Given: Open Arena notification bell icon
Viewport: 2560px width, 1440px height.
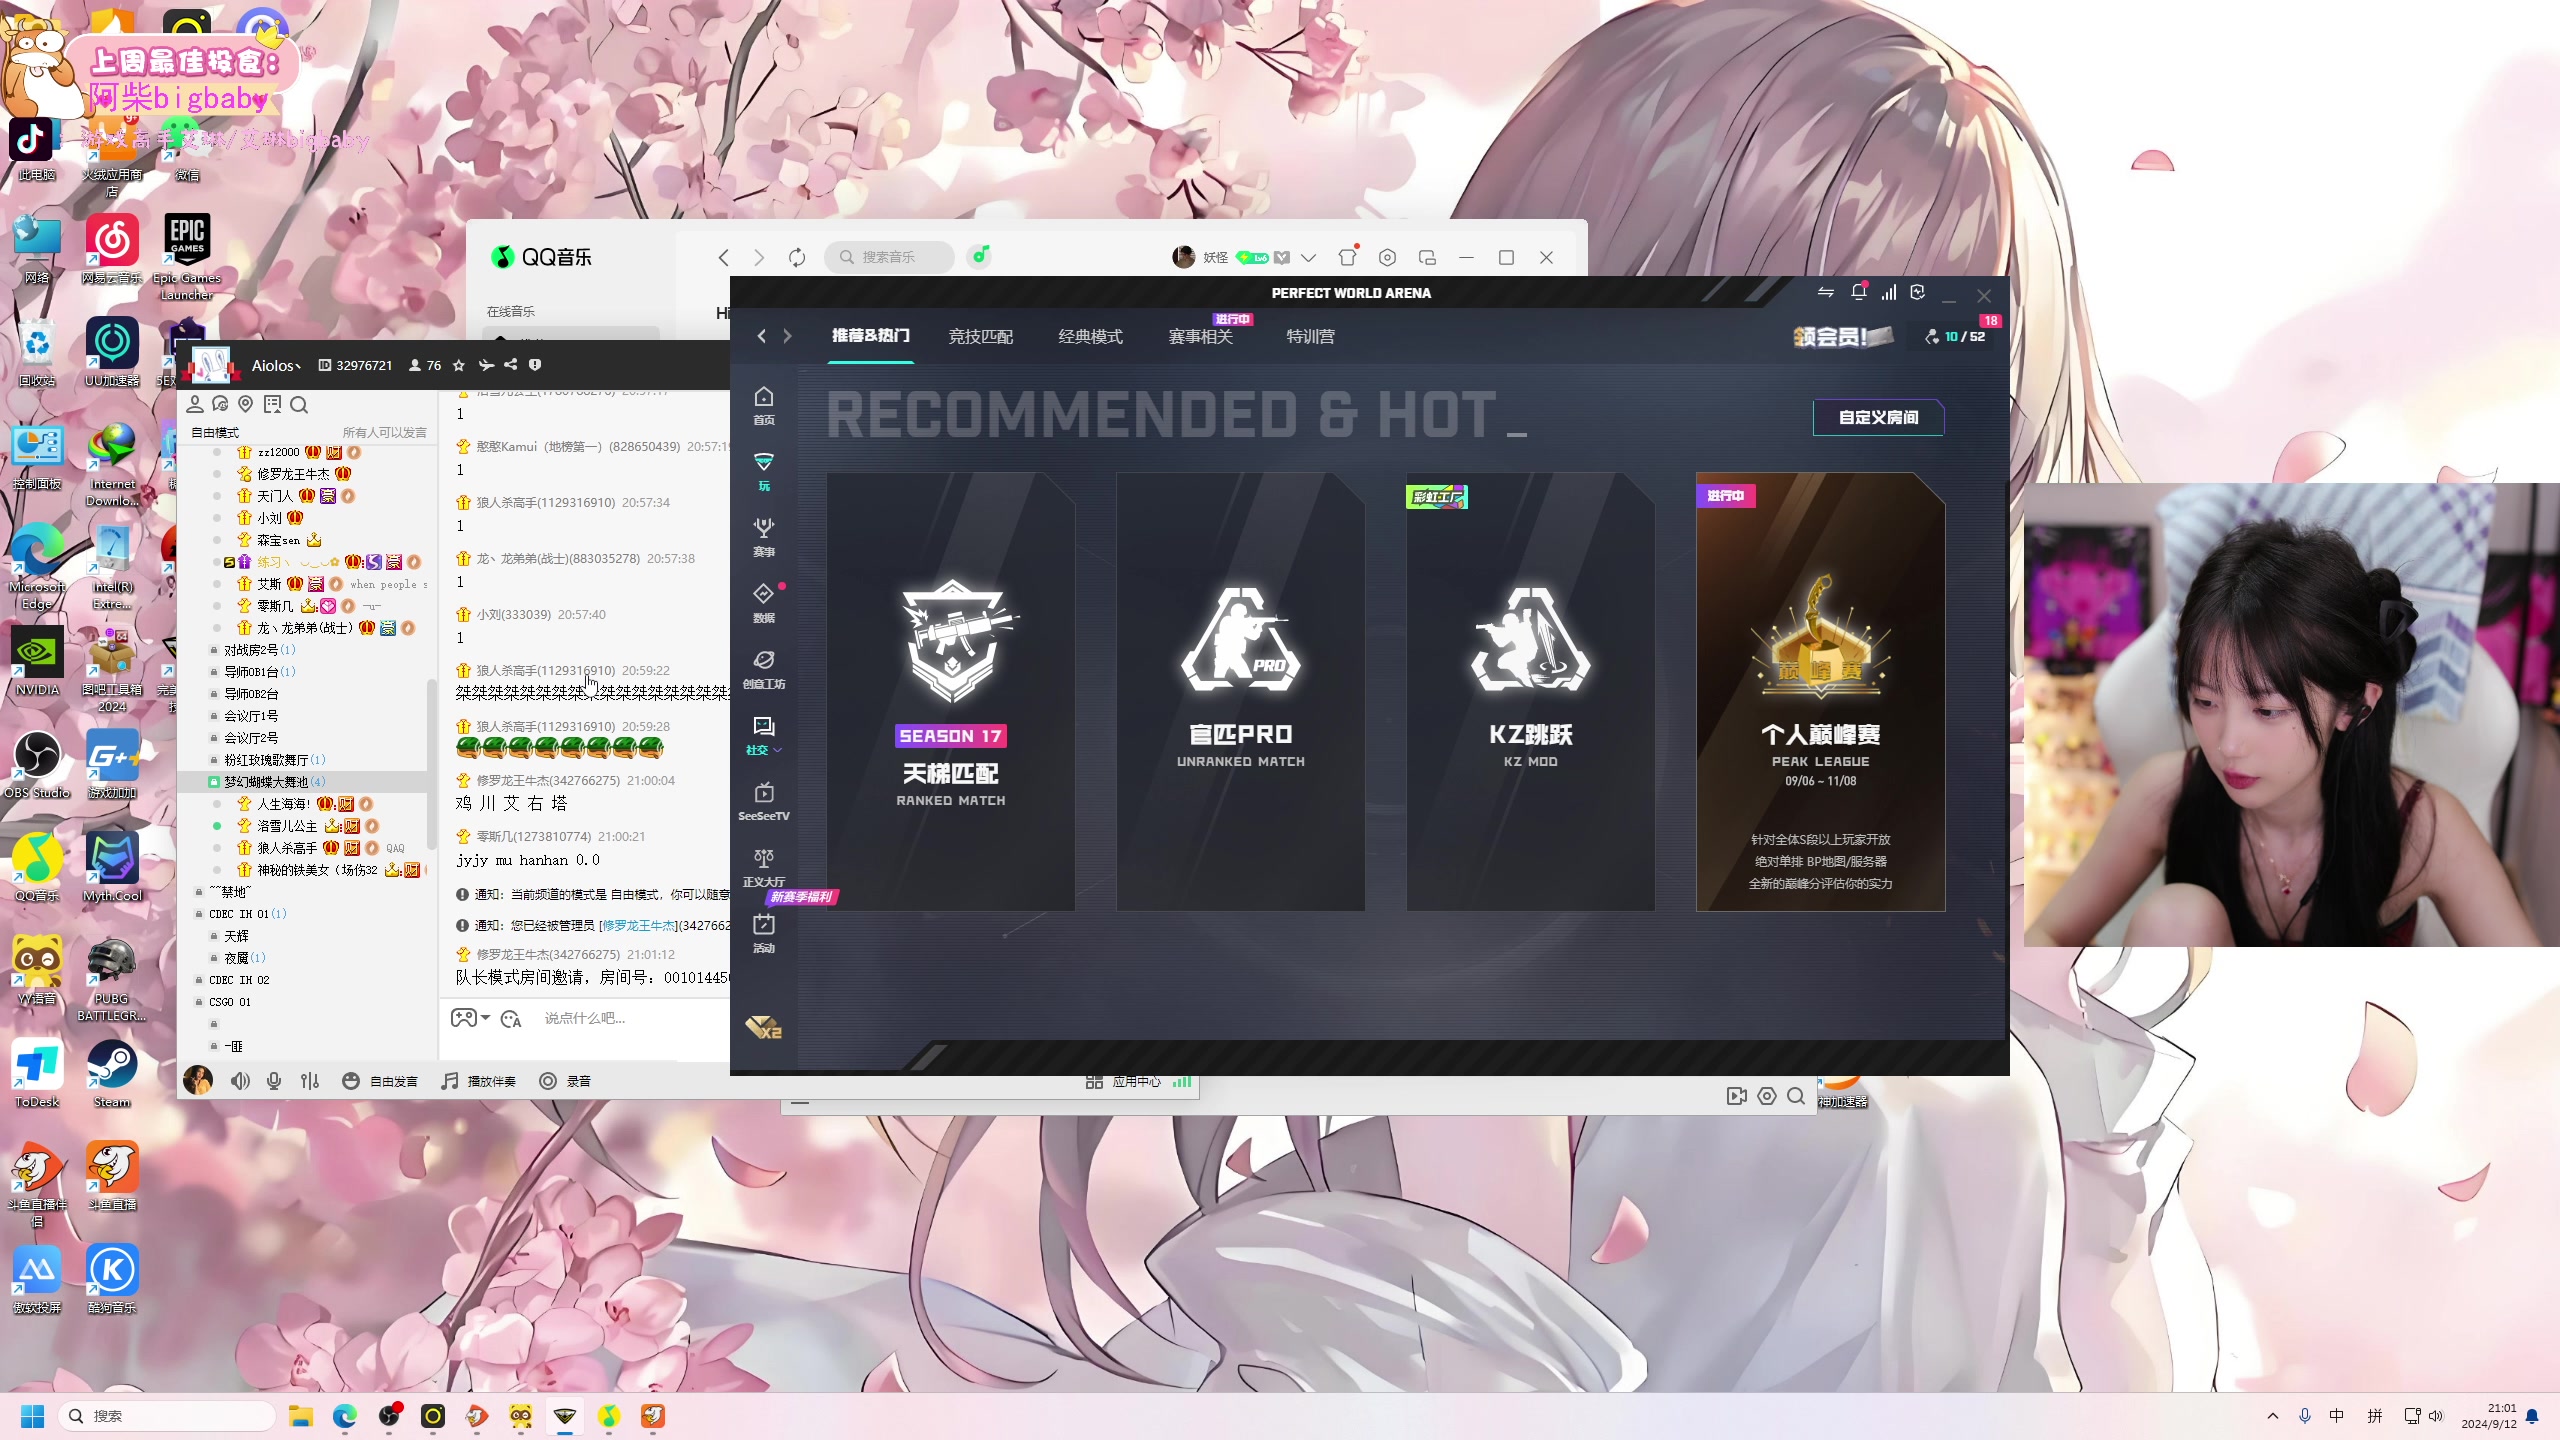Looking at the screenshot, I should coord(1858,292).
